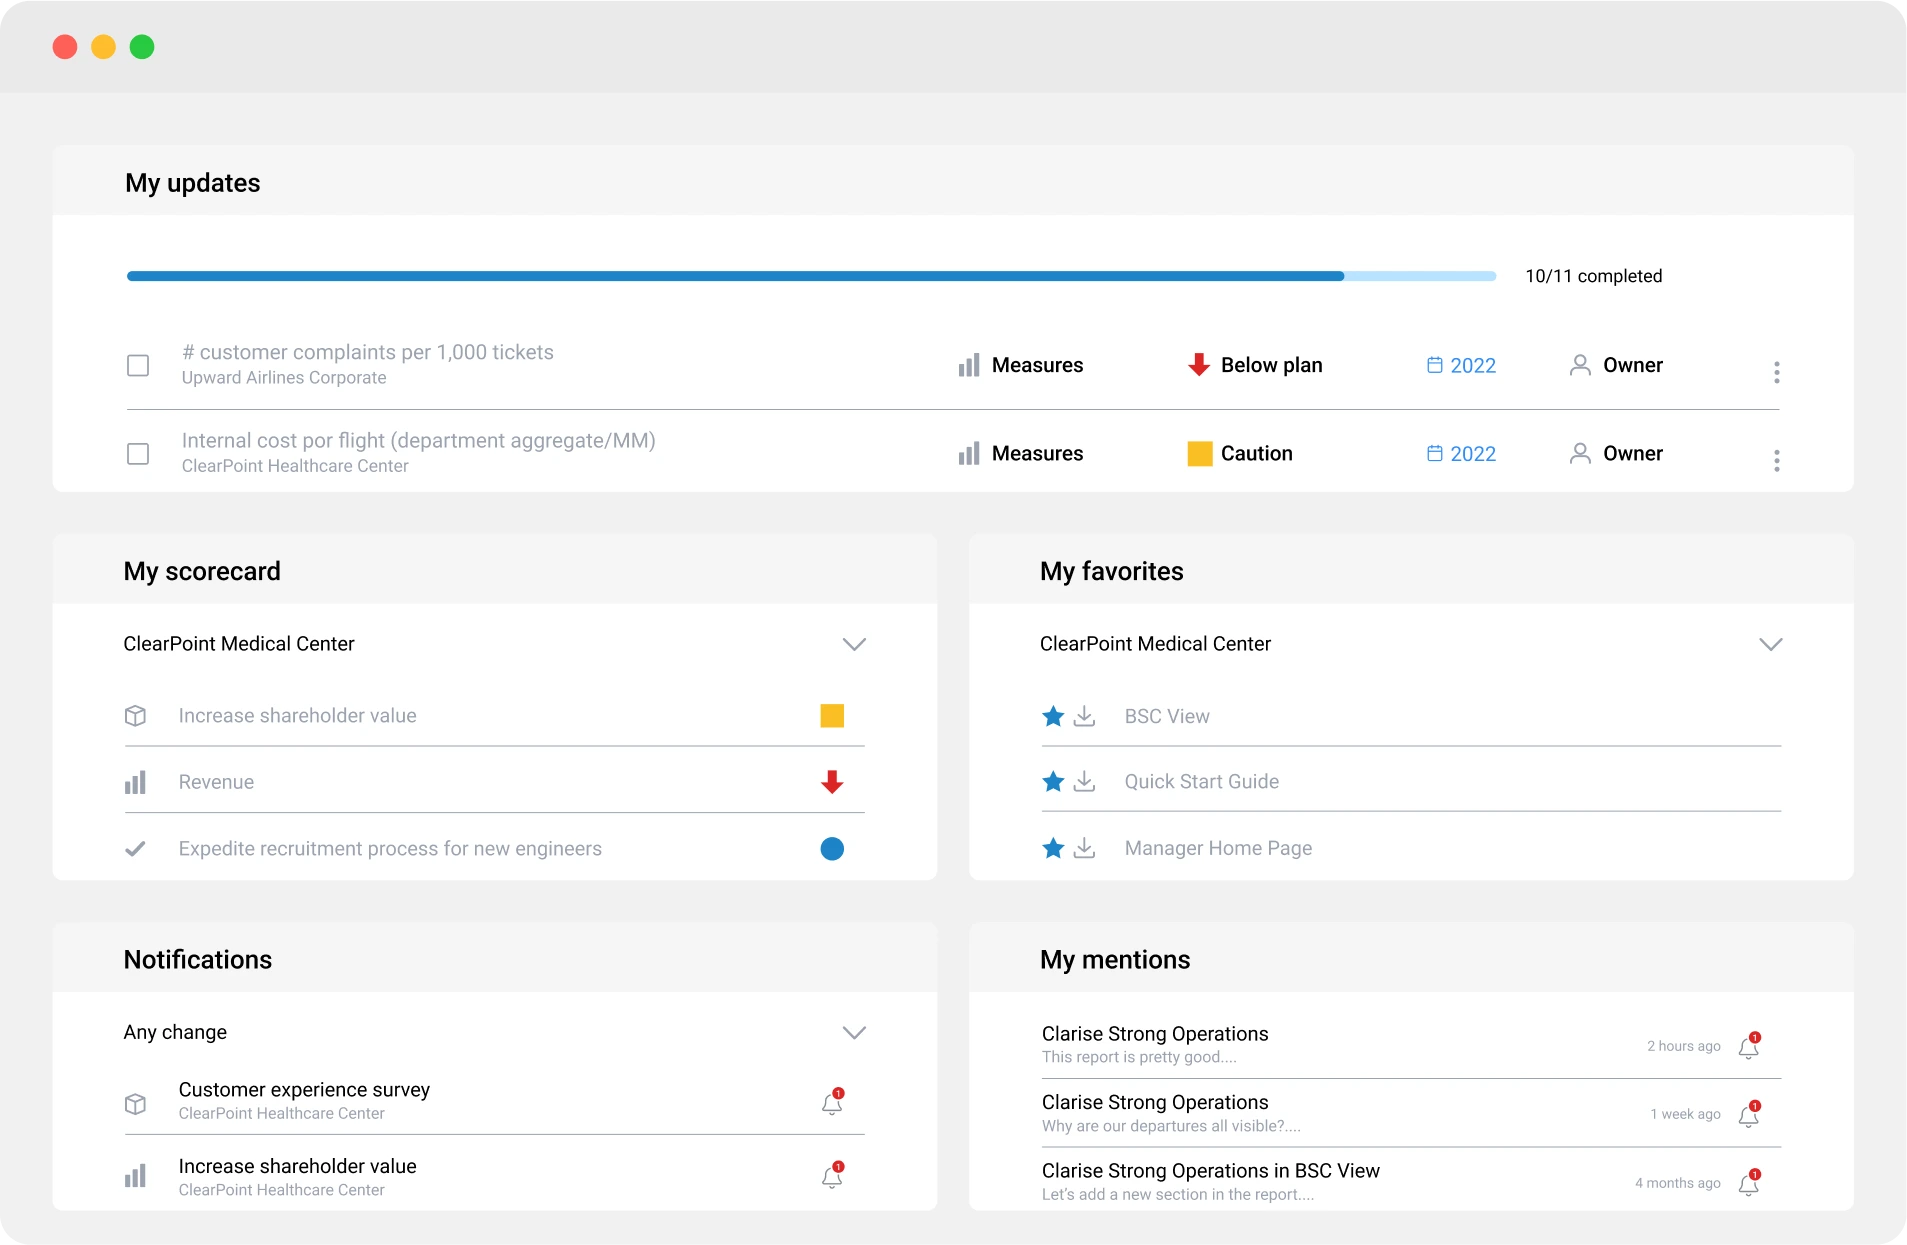The height and width of the screenshot is (1245, 1907).
Task: Click the star icon next to BSC View
Action: click(x=1054, y=716)
